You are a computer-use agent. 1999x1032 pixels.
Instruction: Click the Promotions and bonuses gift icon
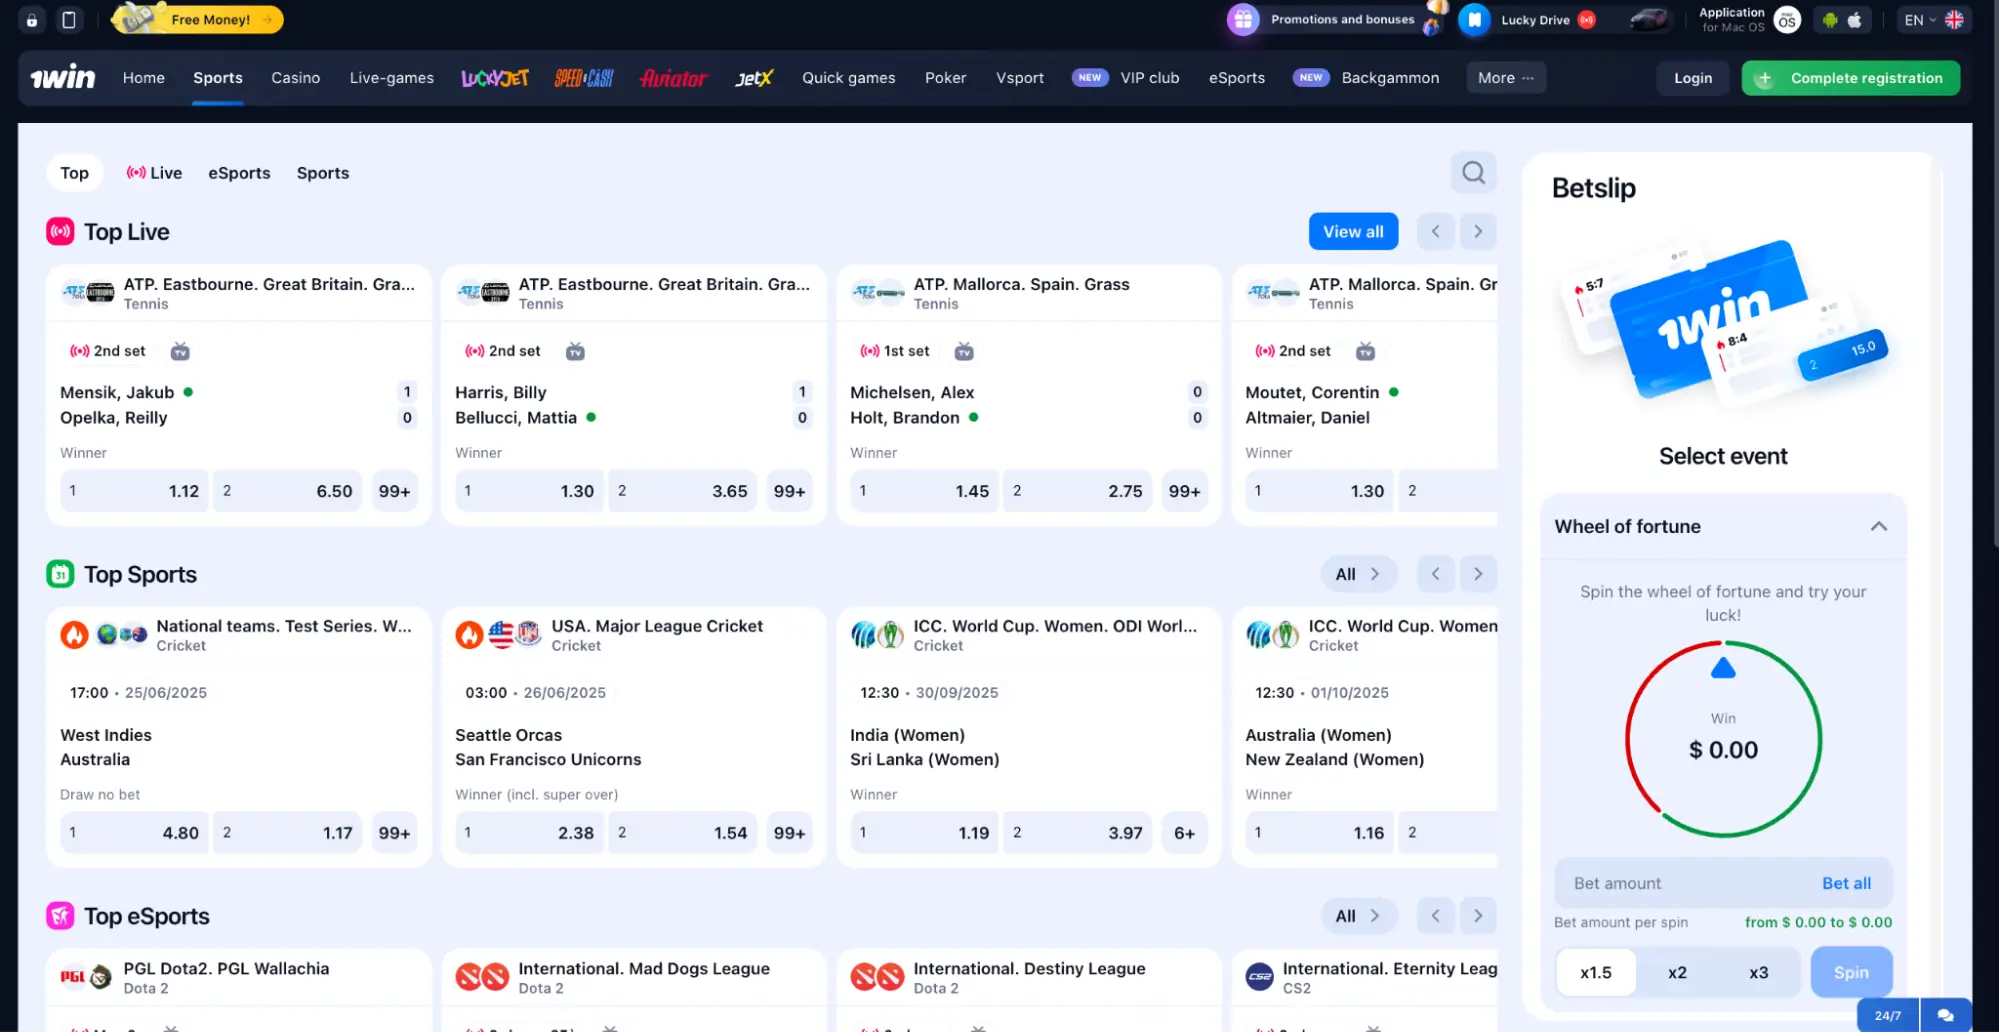pyautogui.click(x=1243, y=19)
